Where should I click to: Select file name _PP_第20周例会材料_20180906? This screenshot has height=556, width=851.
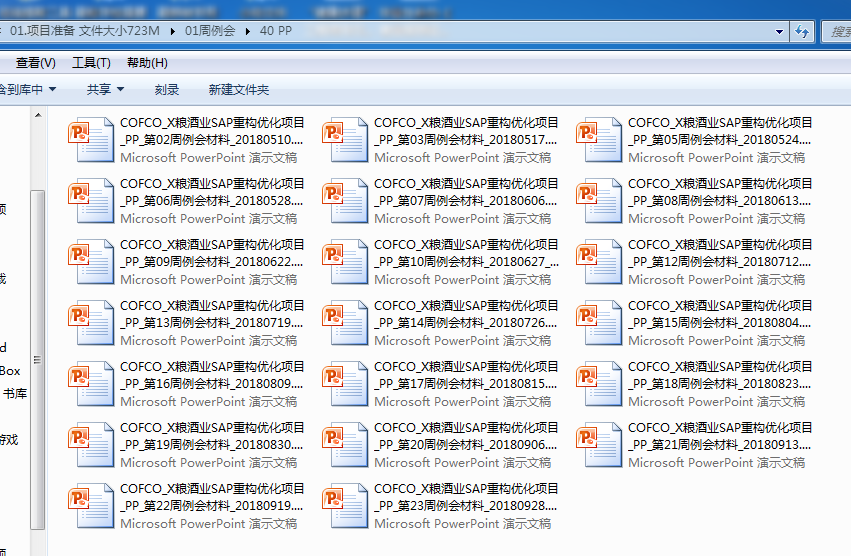point(466,445)
